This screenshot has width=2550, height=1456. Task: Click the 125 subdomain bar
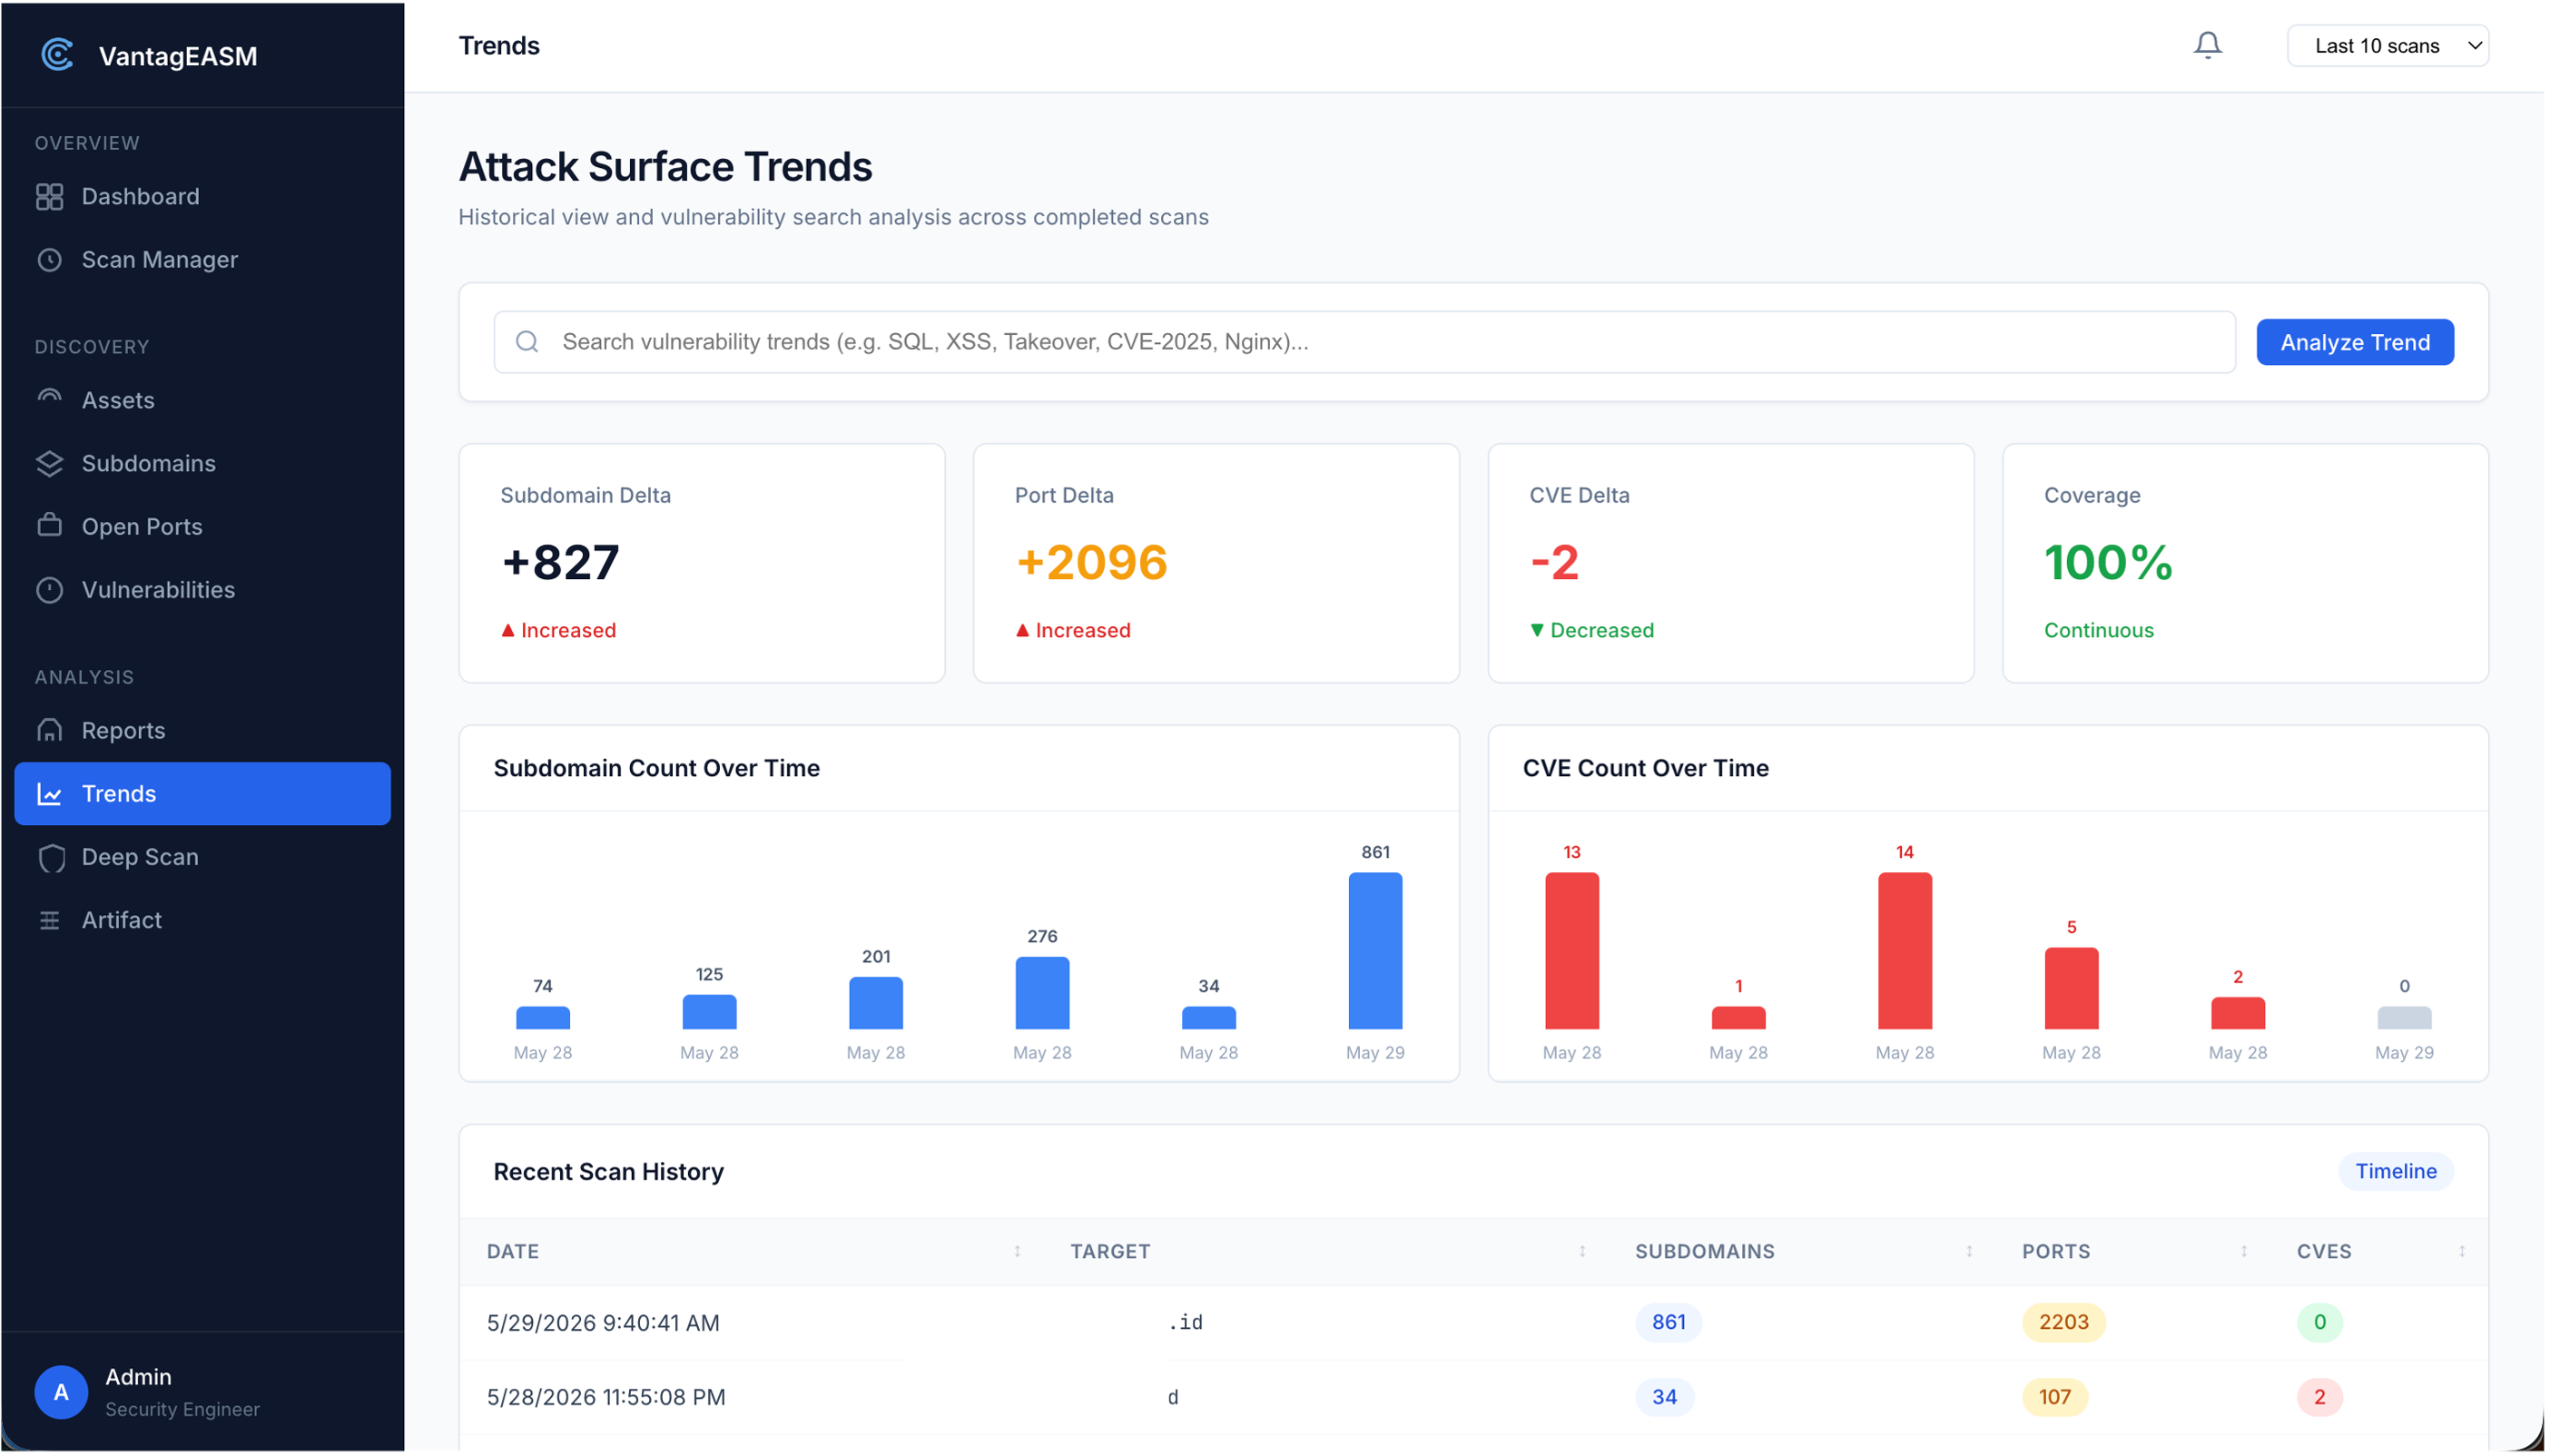709,1012
